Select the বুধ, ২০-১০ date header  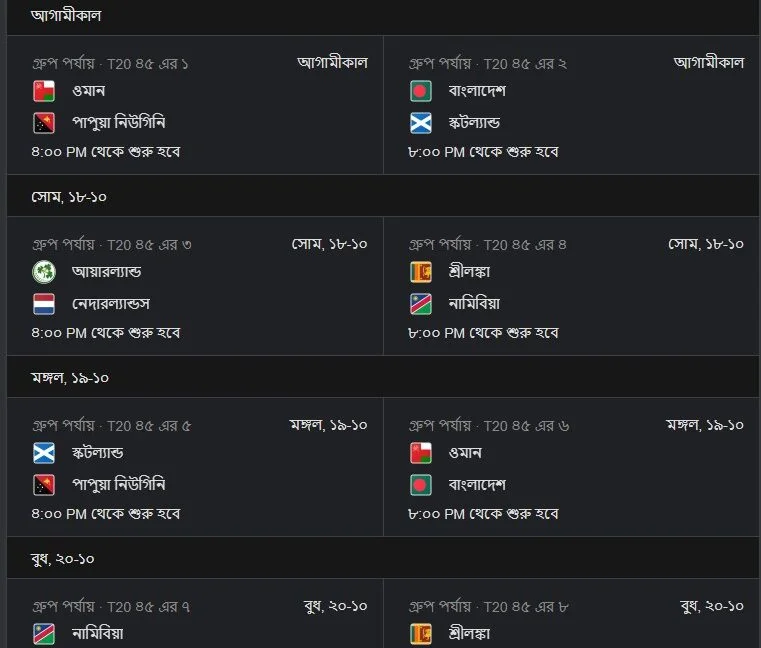[63, 559]
